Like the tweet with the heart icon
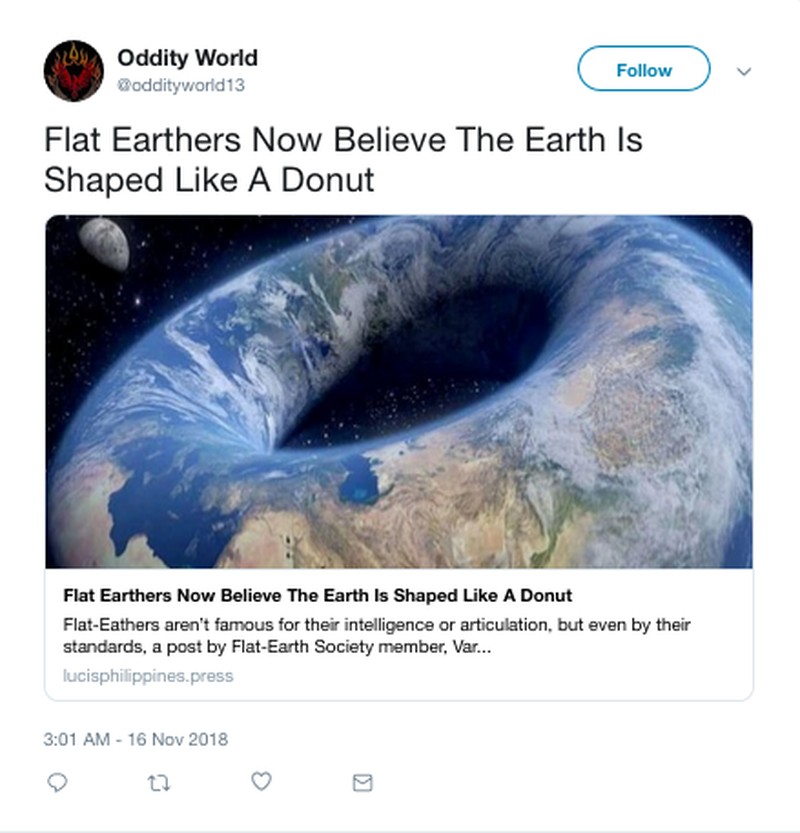This screenshot has width=800, height=833. click(x=261, y=781)
